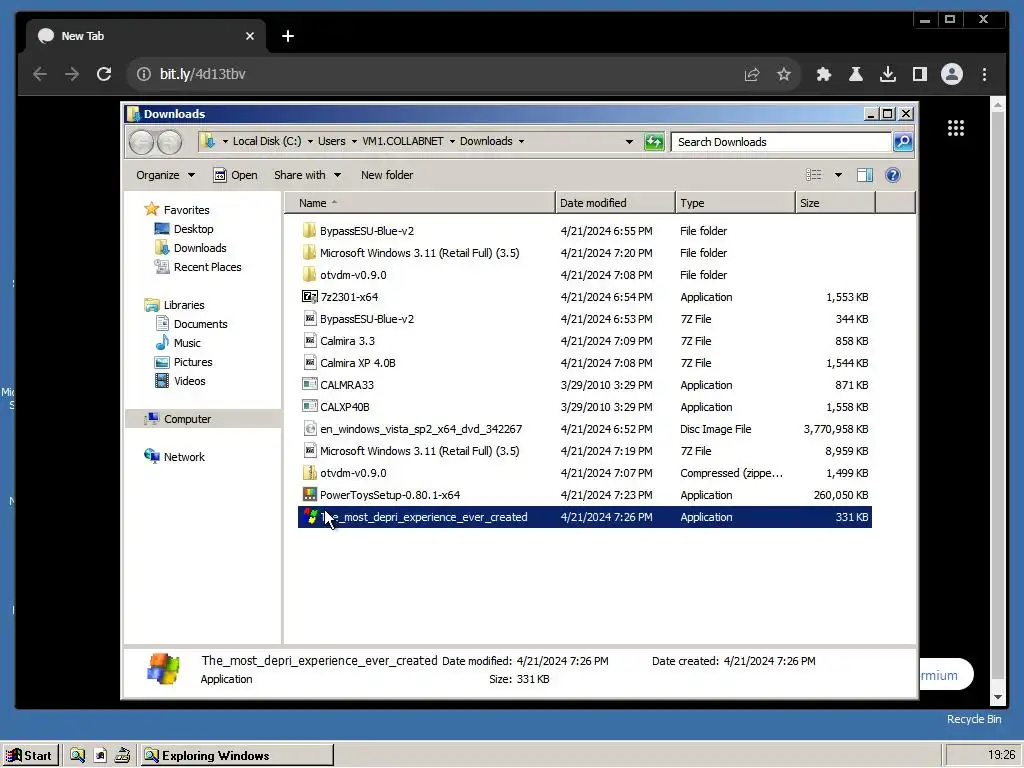The height and width of the screenshot is (768, 1024).
Task: Sort by the Type column header
Action: [735, 202]
